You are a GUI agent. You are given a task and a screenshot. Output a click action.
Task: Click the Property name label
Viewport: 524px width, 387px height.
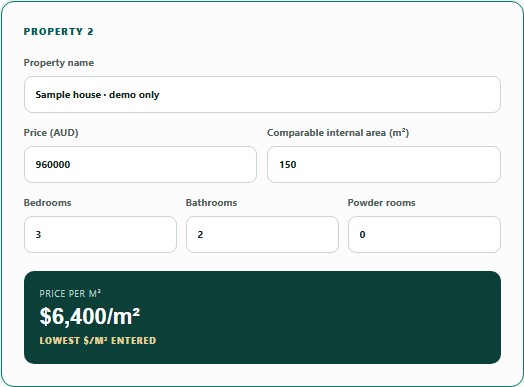pos(58,63)
